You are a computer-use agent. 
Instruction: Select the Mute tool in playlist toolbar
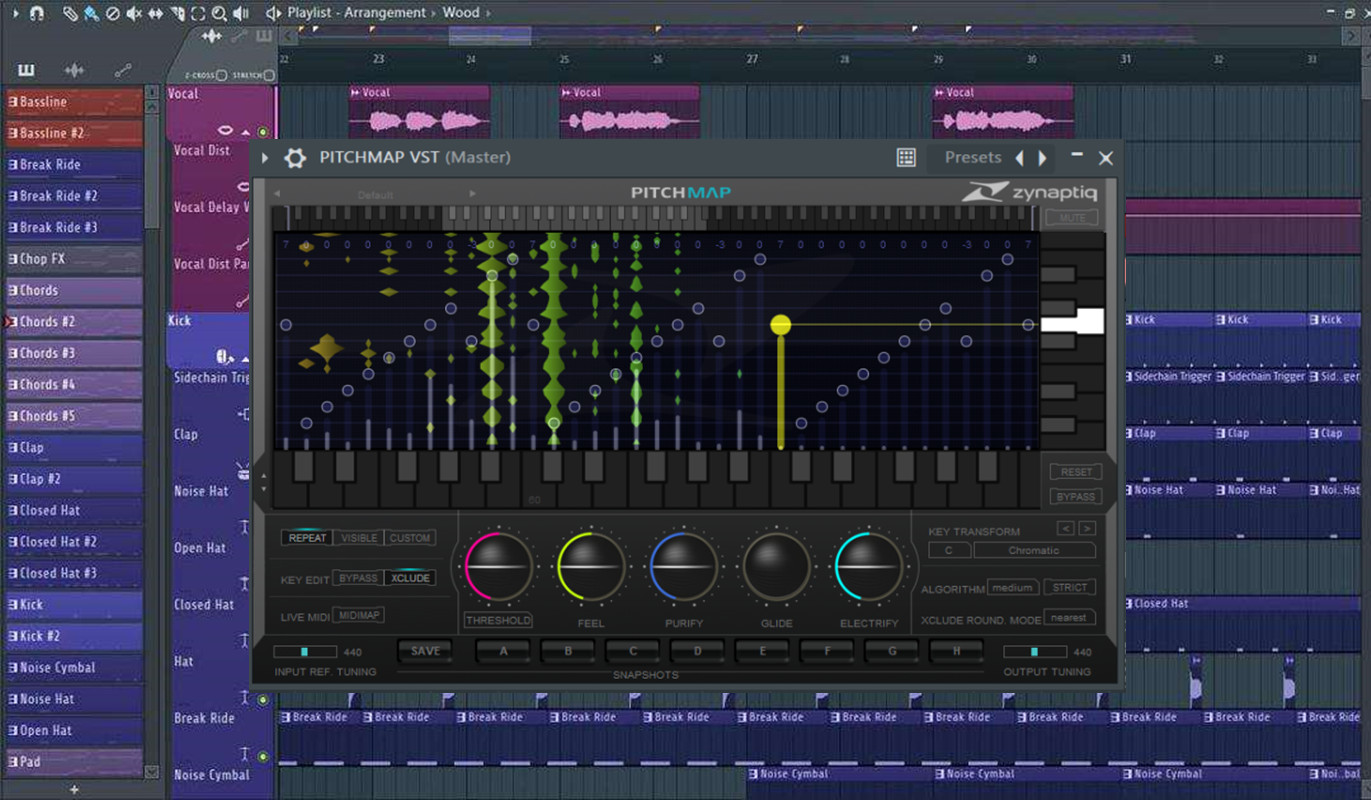pyautogui.click(x=134, y=14)
